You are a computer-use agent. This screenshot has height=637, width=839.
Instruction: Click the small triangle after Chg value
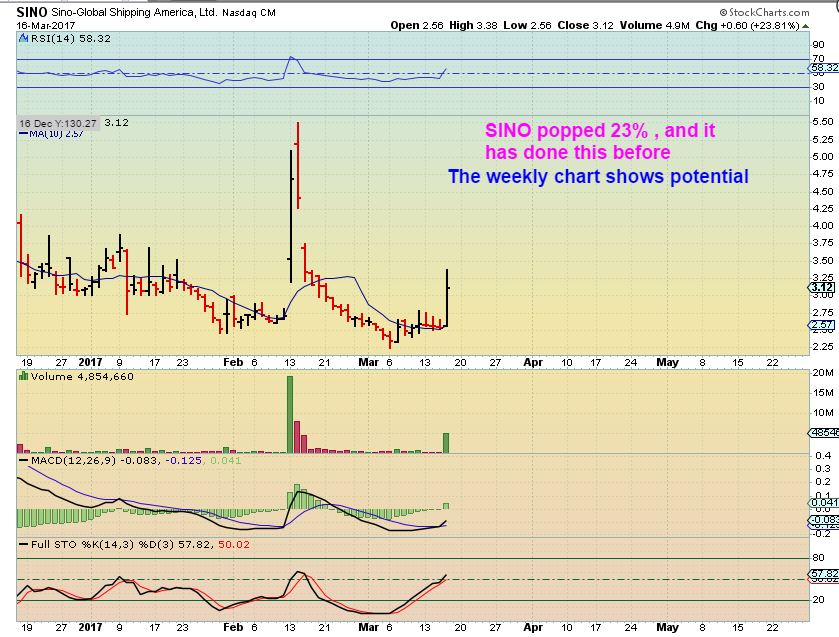tap(806, 26)
